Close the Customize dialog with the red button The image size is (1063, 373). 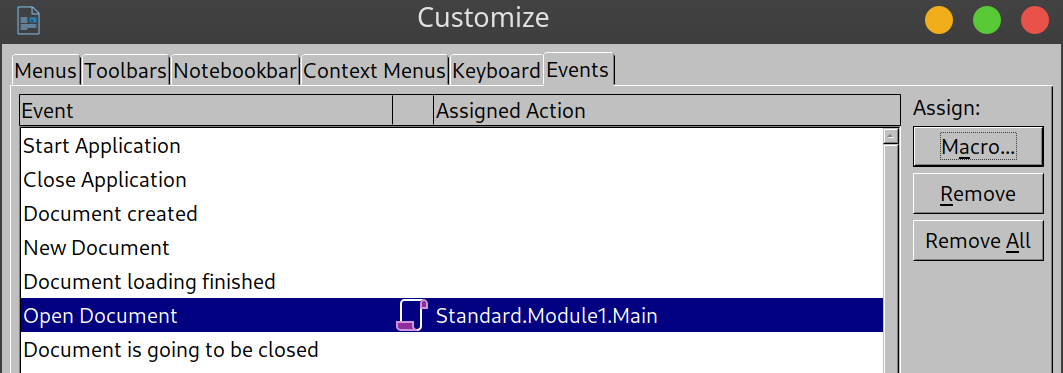pos(1035,20)
